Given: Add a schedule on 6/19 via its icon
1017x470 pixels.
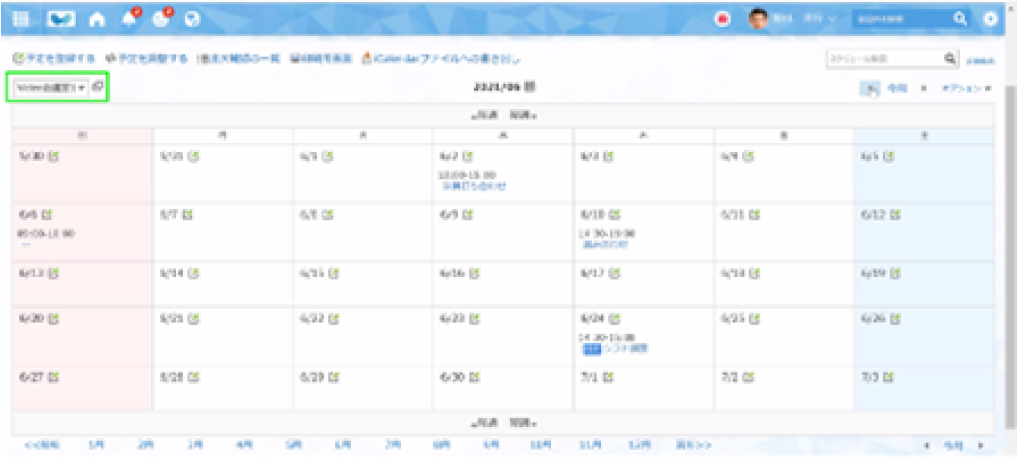Looking at the screenshot, I should tap(895, 274).
